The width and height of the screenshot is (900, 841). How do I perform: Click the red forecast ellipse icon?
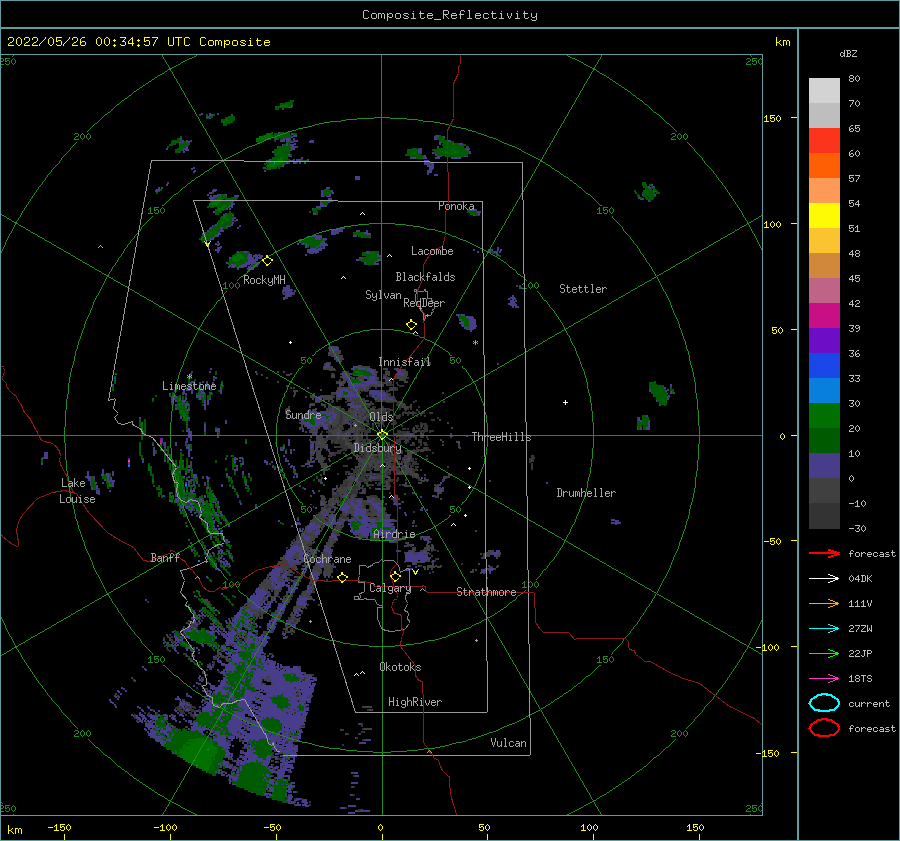click(824, 728)
